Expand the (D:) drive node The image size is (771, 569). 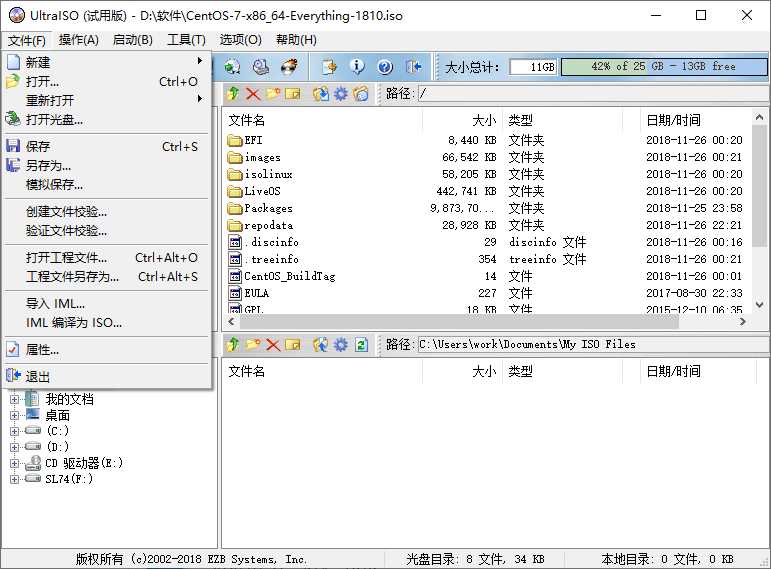click(14, 447)
